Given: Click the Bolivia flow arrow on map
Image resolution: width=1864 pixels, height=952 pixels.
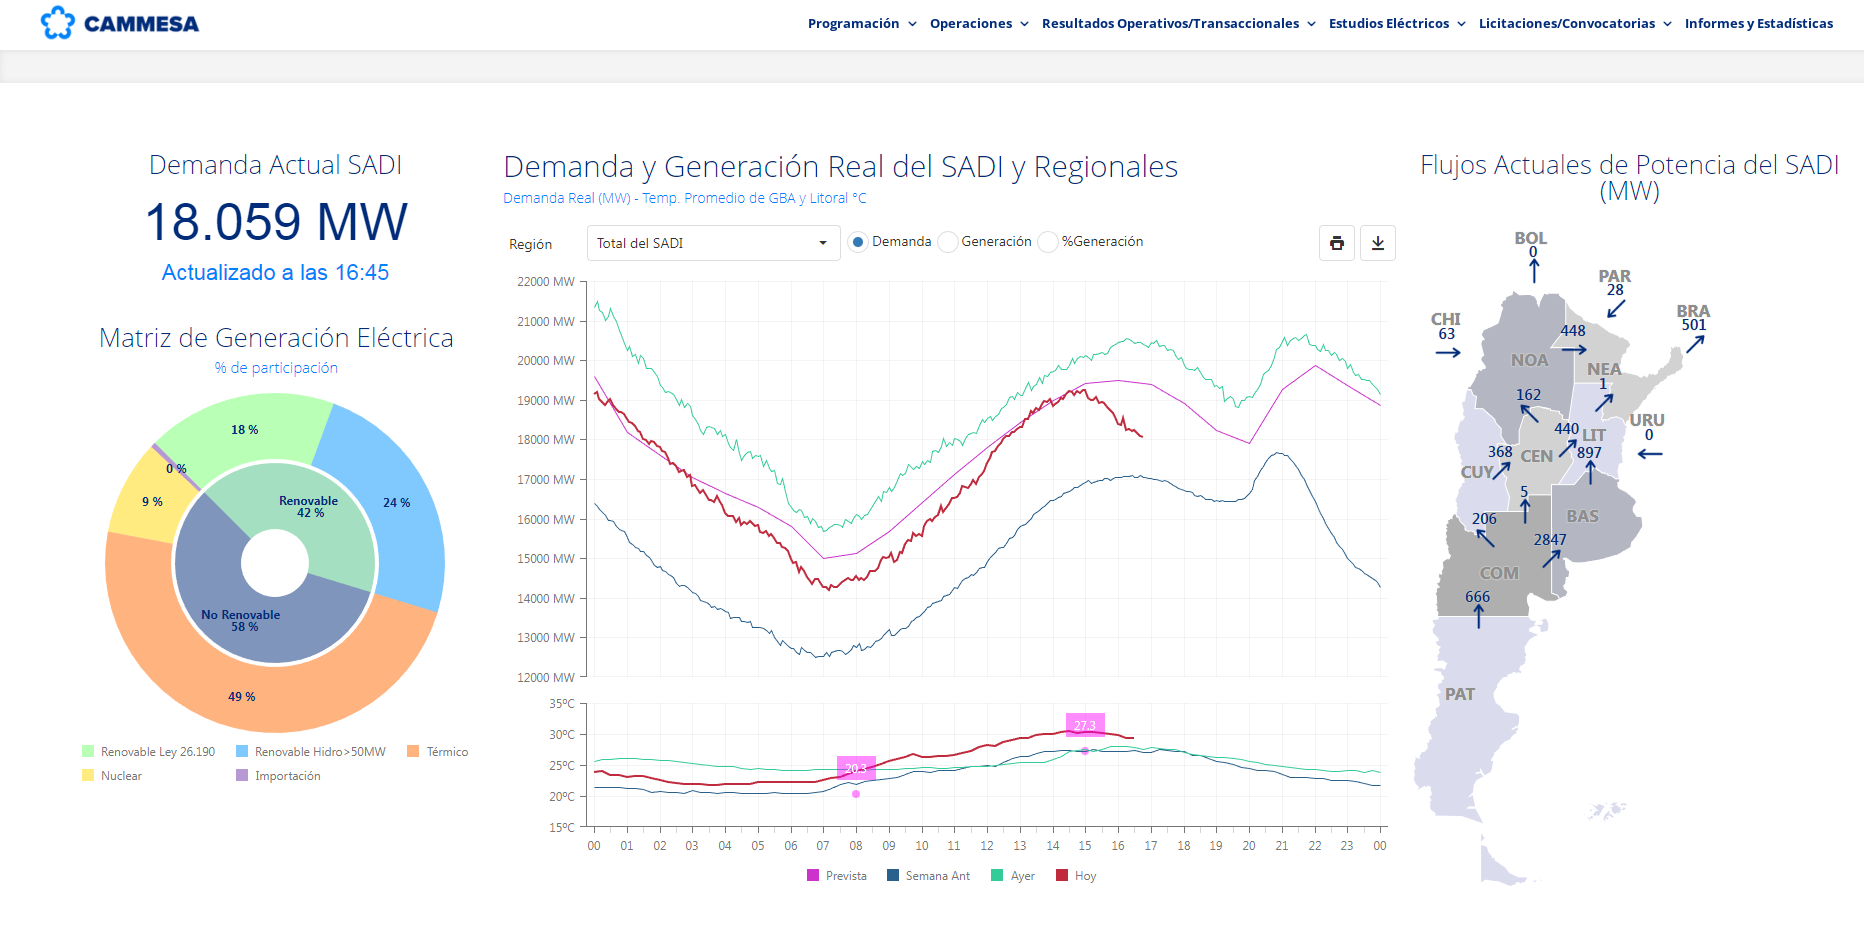Looking at the screenshot, I should tap(1534, 270).
